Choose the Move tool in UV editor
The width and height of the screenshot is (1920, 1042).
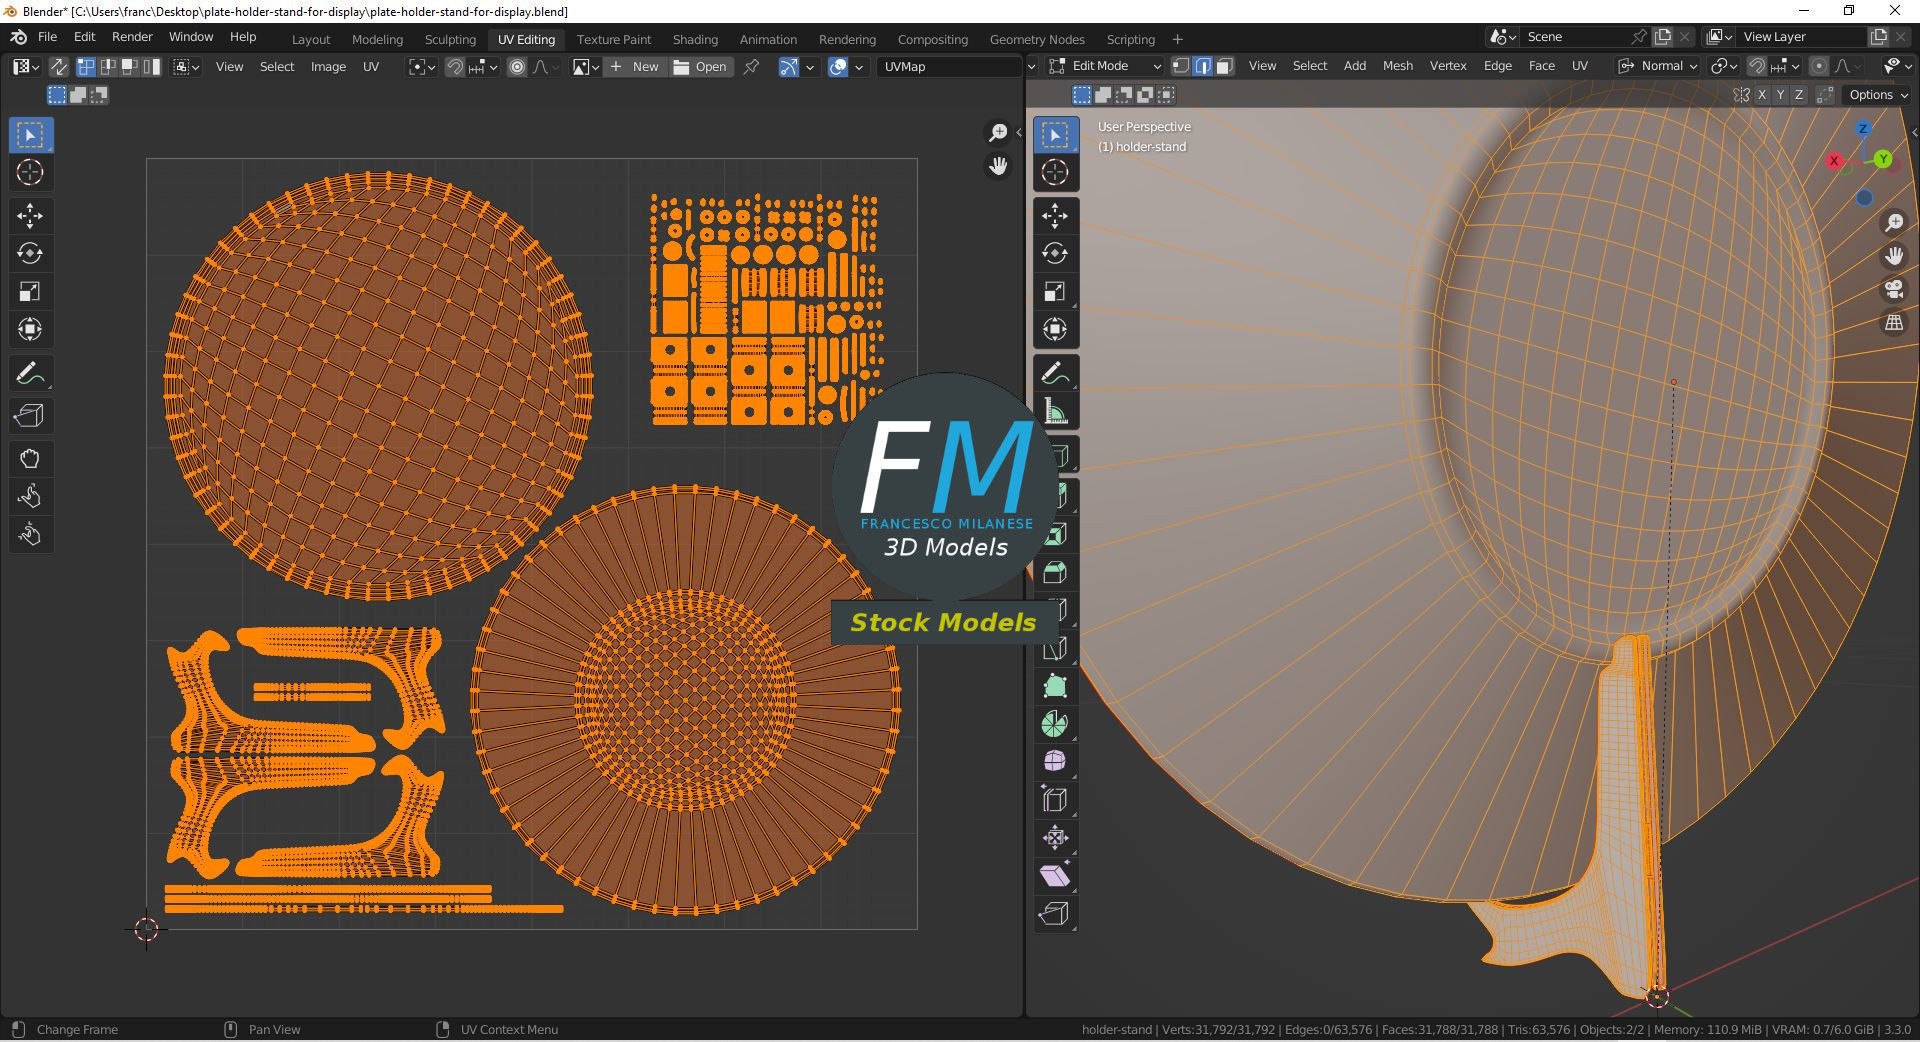click(30, 215)
